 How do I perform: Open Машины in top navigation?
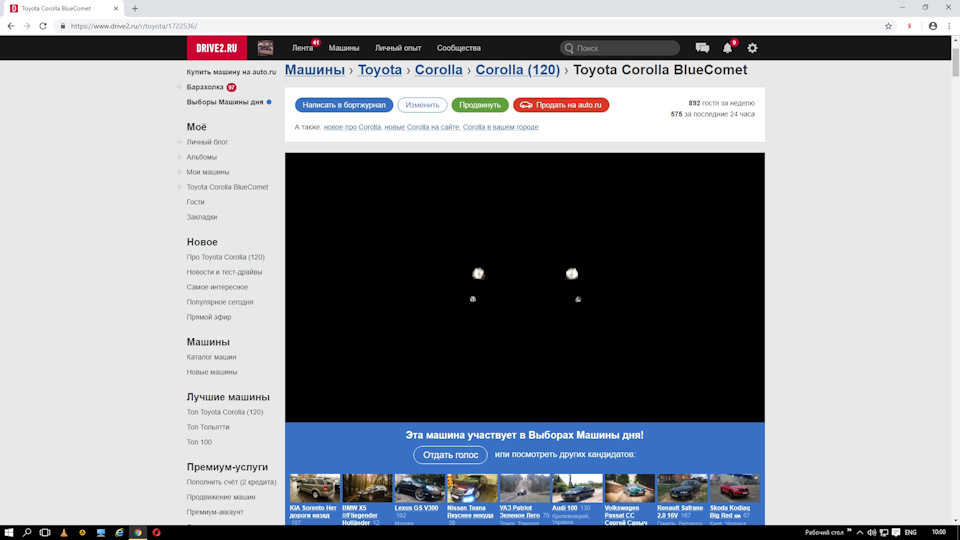click(344, 48)
